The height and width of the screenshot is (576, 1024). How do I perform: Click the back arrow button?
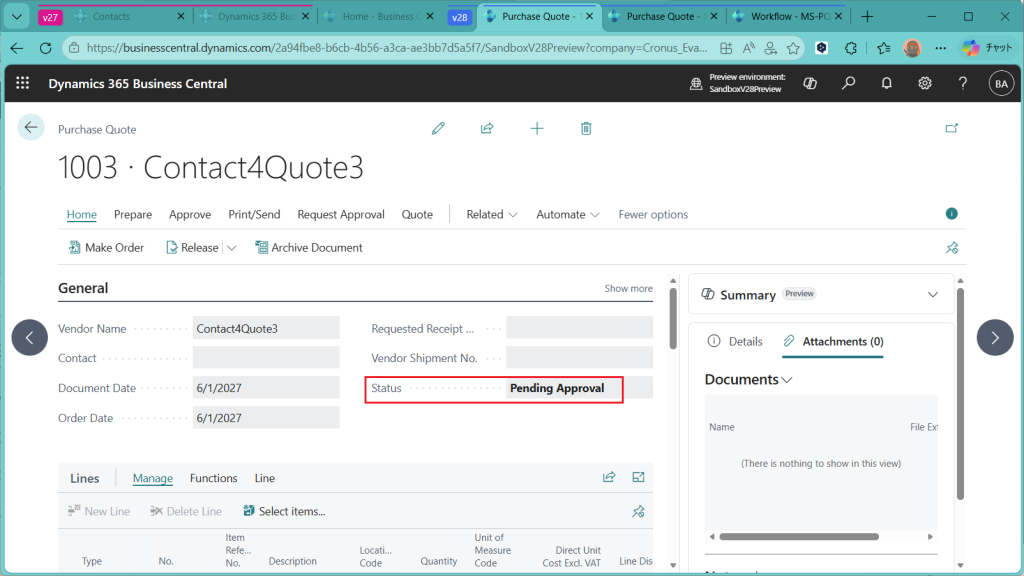[x=31, y=127]
